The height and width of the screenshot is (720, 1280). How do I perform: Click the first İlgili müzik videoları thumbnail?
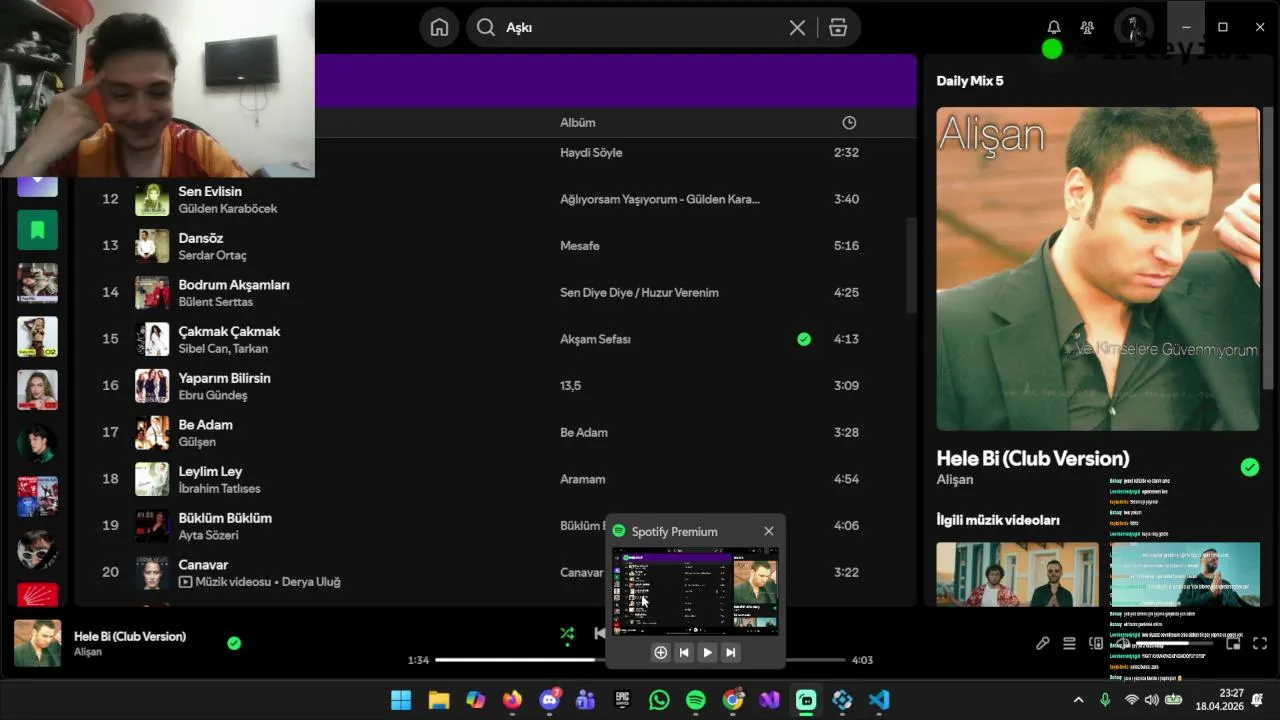pos(1017,575)
